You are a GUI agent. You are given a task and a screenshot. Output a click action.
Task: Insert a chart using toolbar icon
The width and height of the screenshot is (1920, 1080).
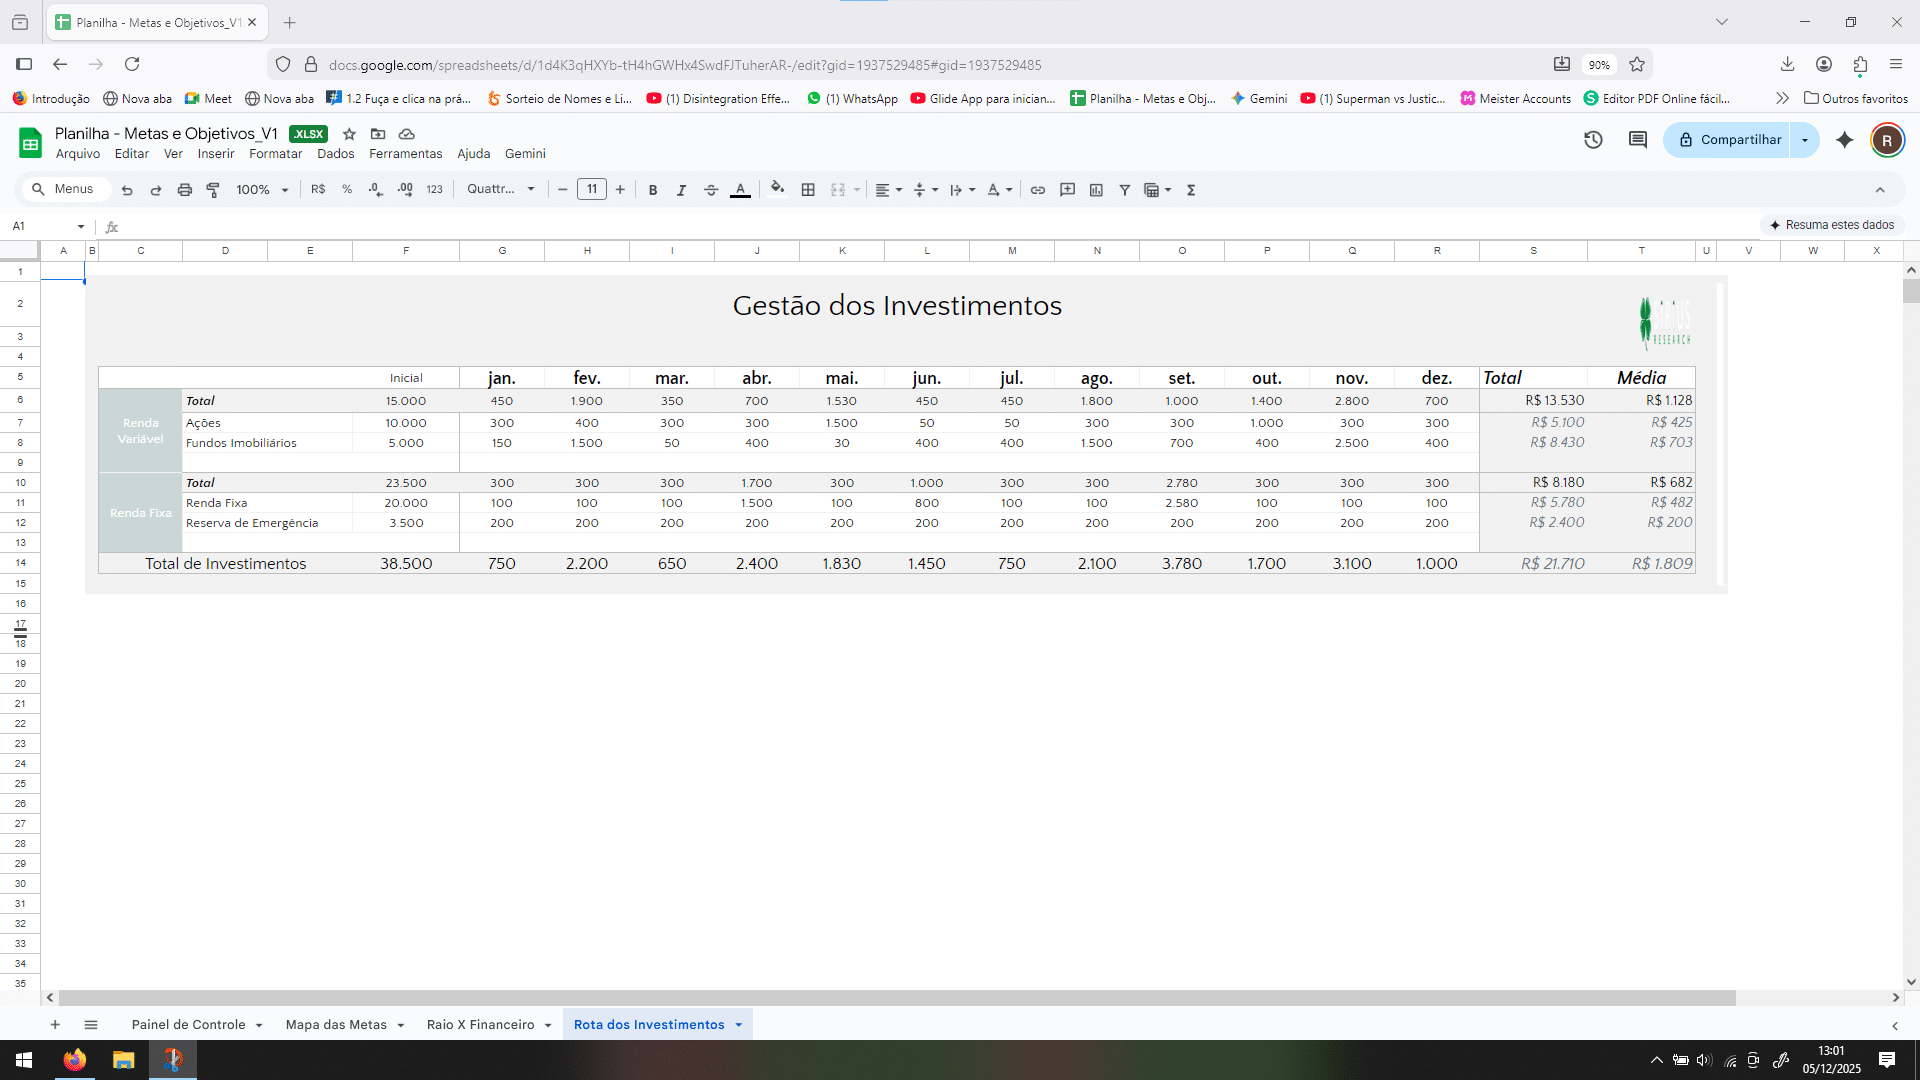[x=1096, y=190]
